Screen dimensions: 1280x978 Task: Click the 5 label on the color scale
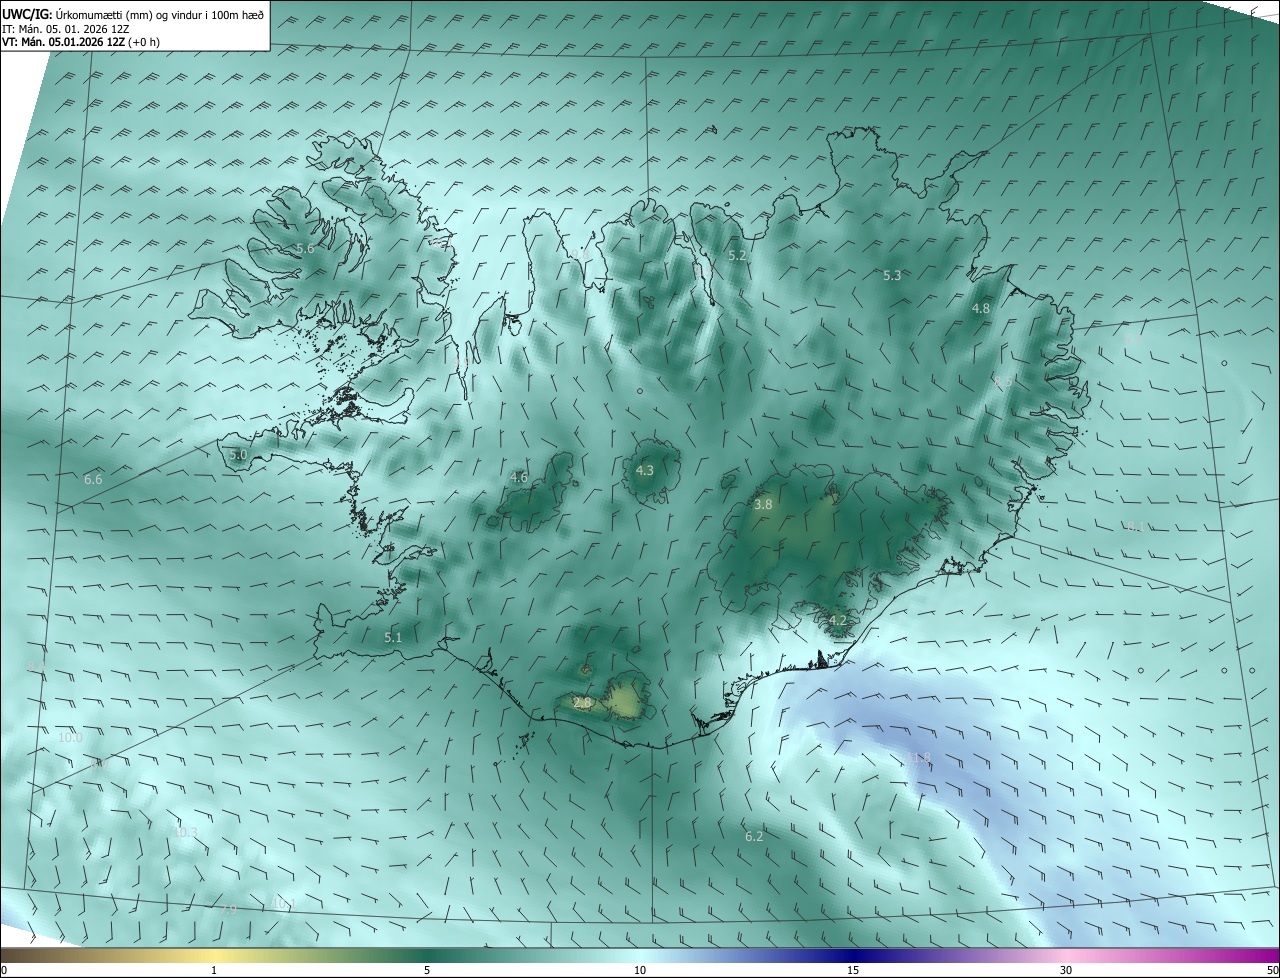click(x=427, y=970)
